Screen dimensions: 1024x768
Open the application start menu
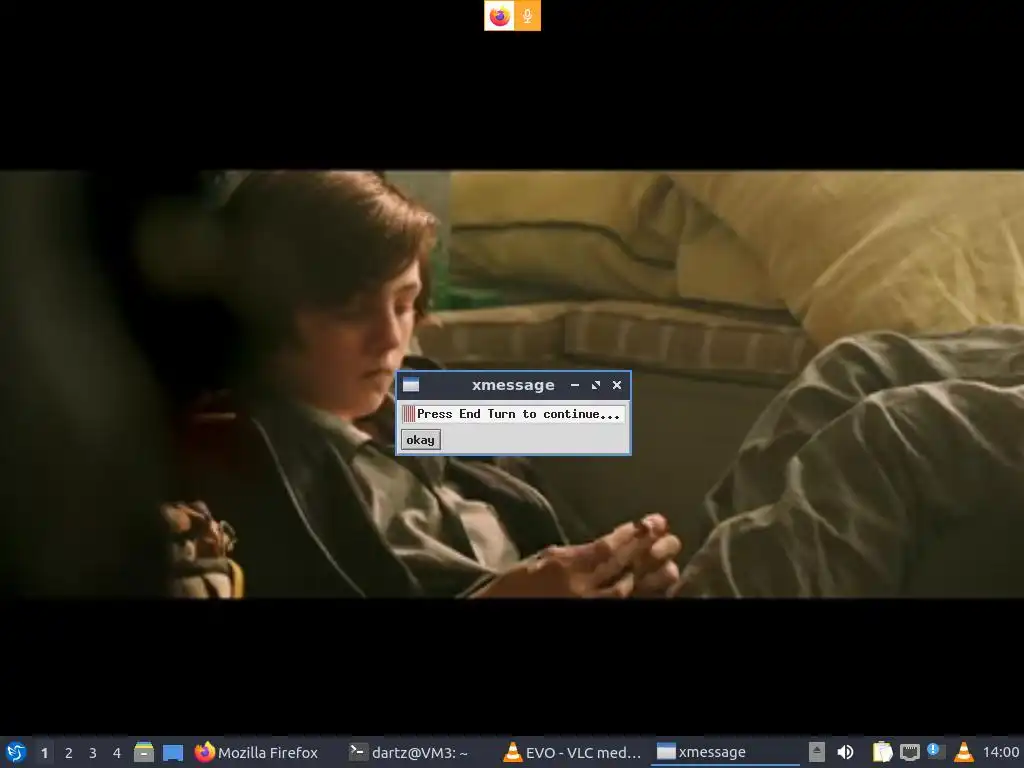[16, 752]
